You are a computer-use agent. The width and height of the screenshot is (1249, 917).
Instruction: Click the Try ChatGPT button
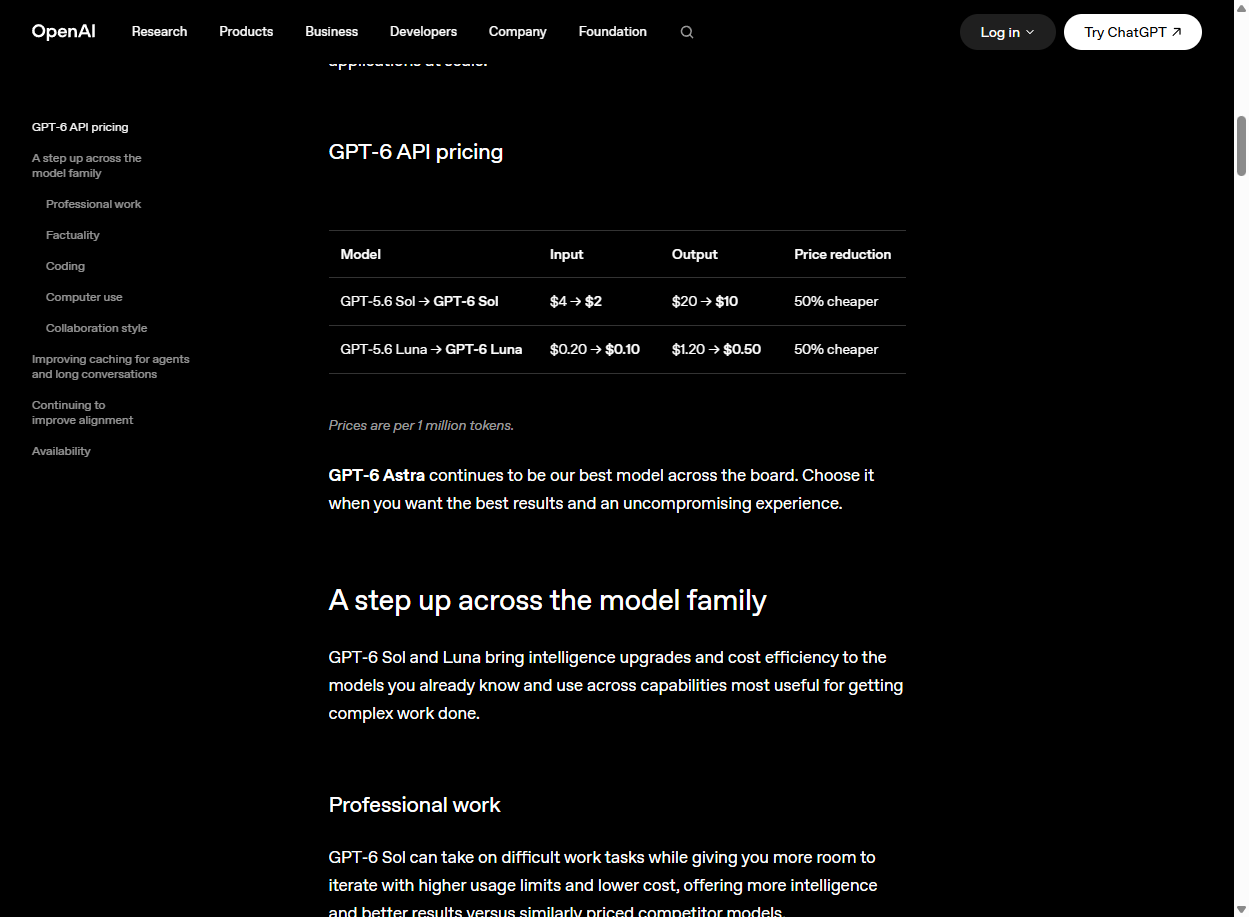click(x=1133, y=32)
